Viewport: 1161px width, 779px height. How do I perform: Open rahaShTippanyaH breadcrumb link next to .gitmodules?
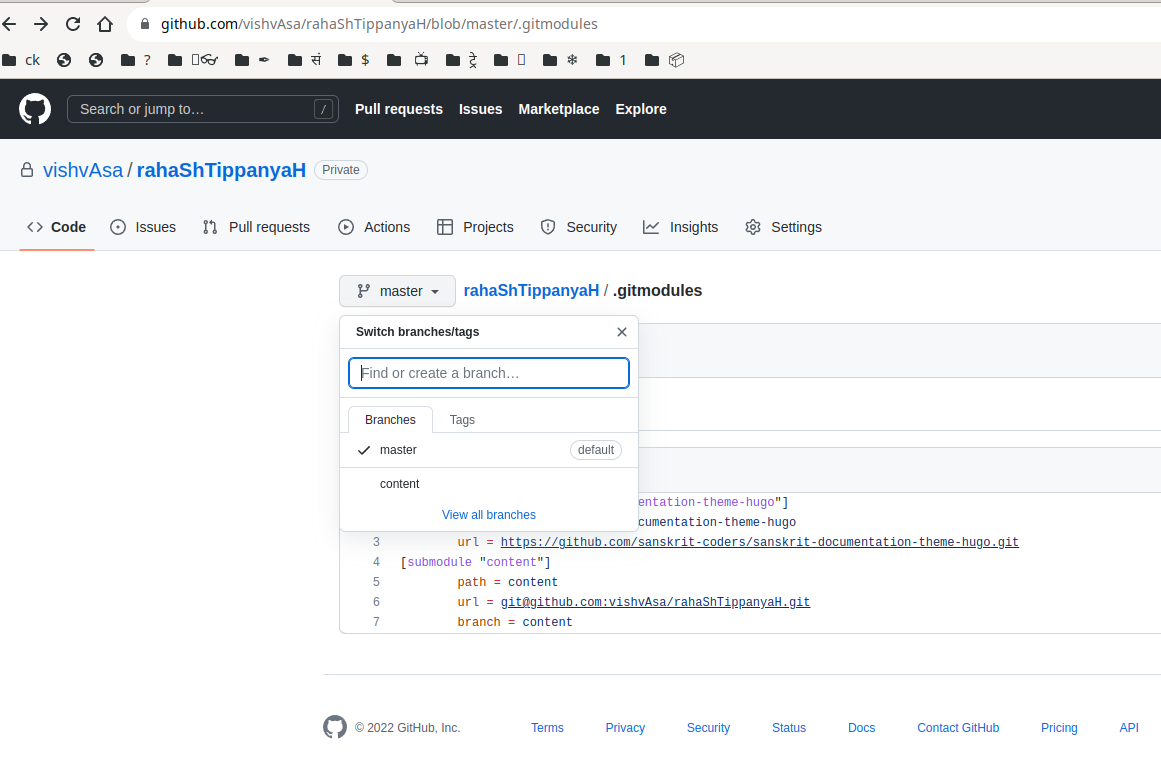tap(531, 290)
